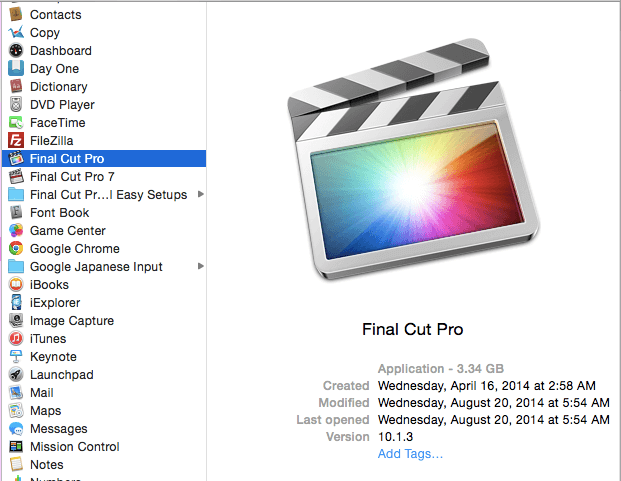Select the iBooks app icon
621x481 pixels.
click(16, 285)
